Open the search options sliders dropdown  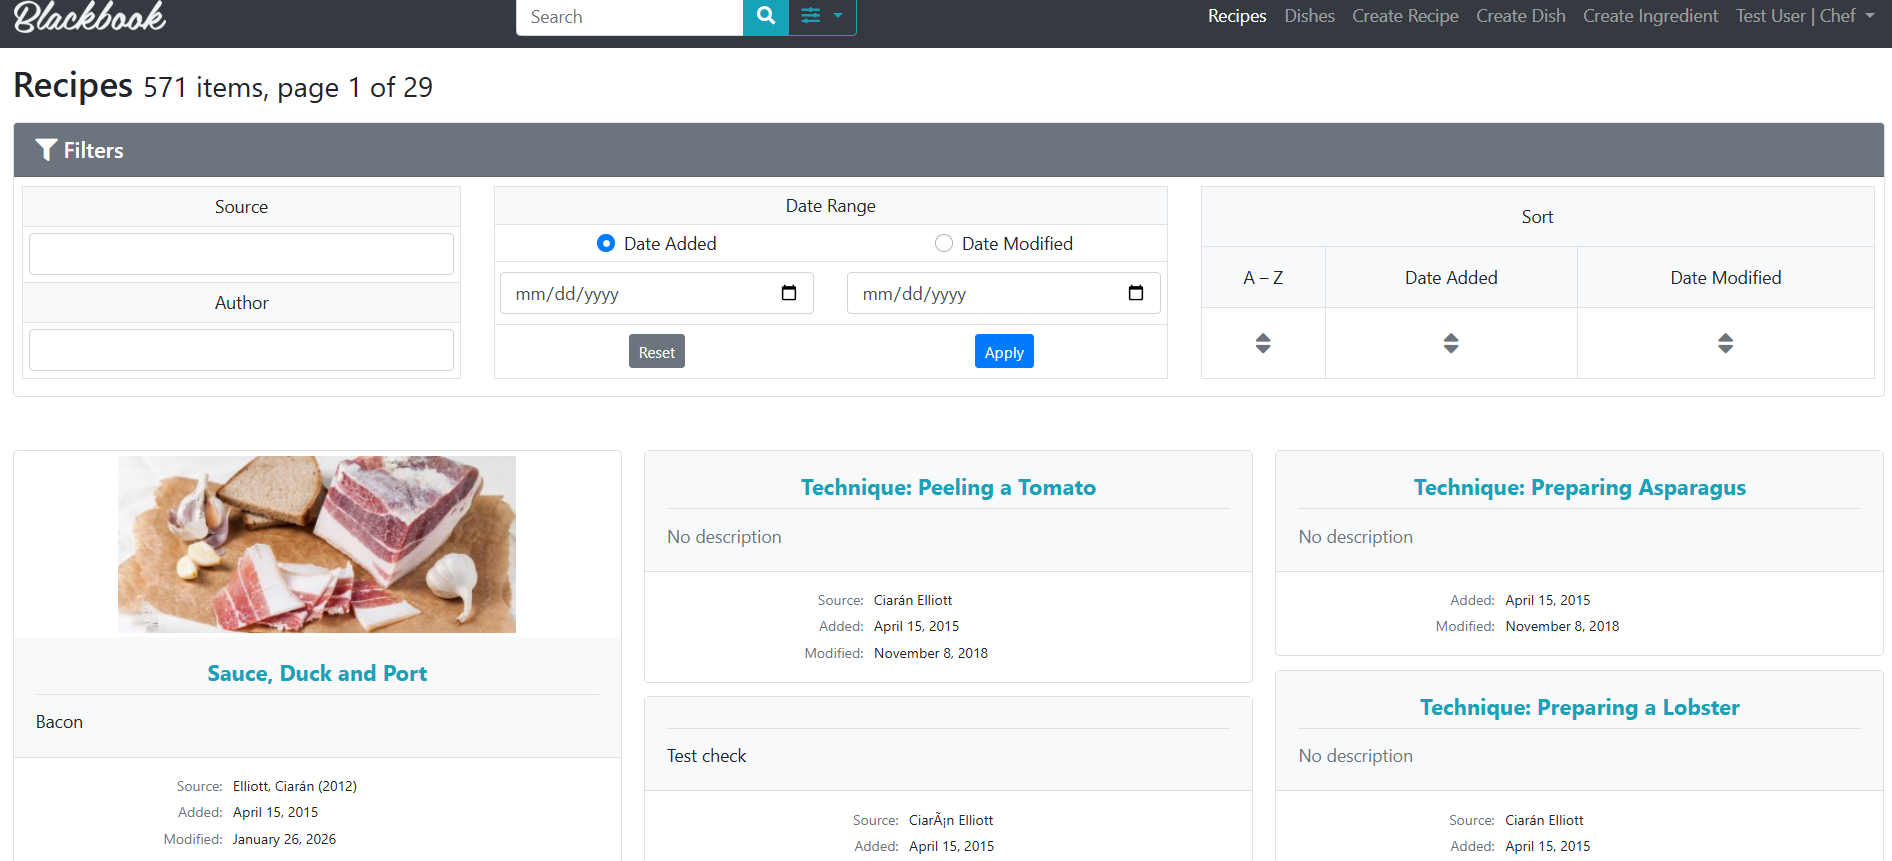[822, 16]
